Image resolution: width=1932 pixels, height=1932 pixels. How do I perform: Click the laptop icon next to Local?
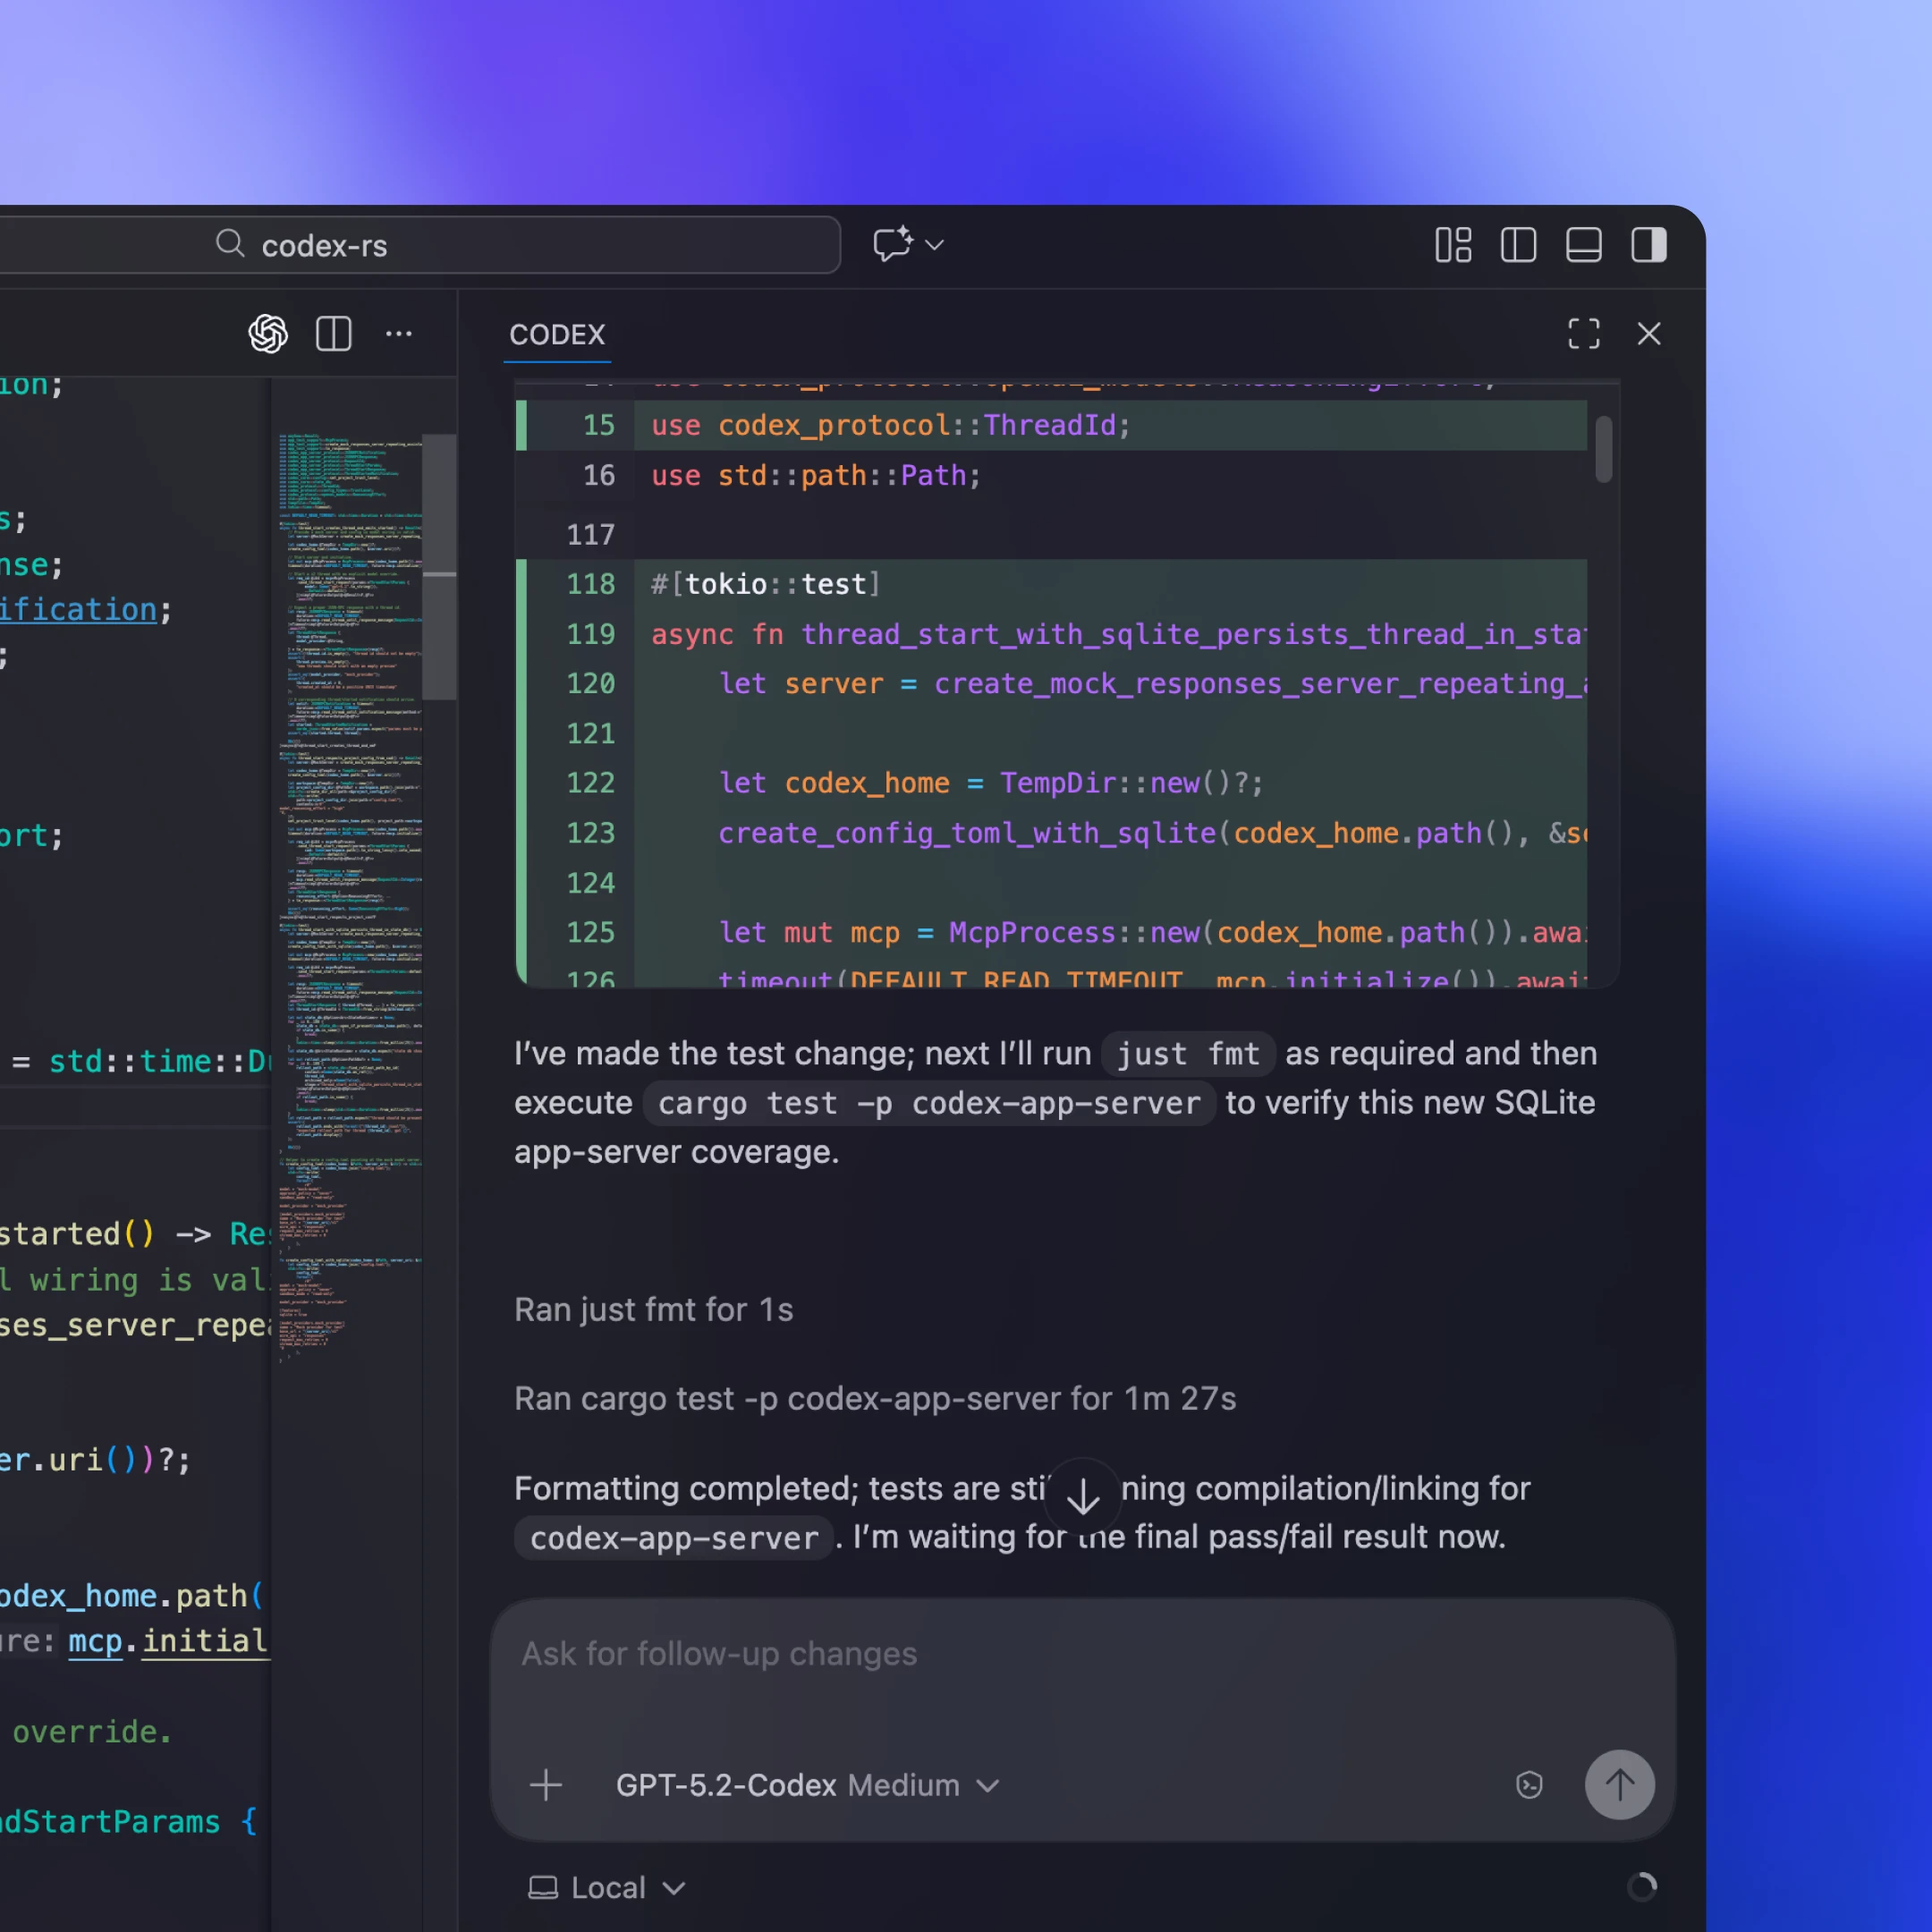tap(543, 1887)
